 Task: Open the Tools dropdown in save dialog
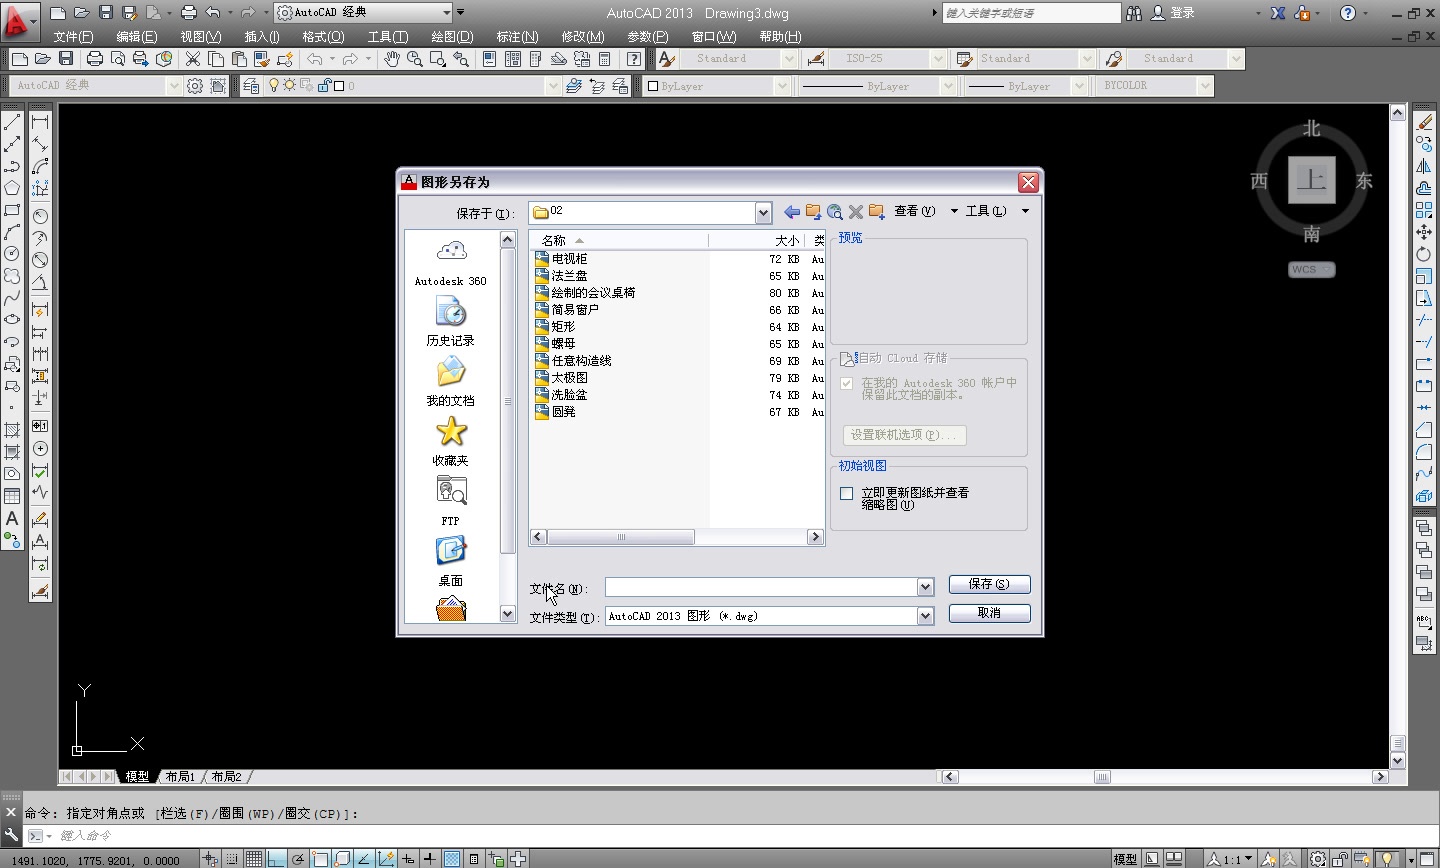click(x=997, y=211)
